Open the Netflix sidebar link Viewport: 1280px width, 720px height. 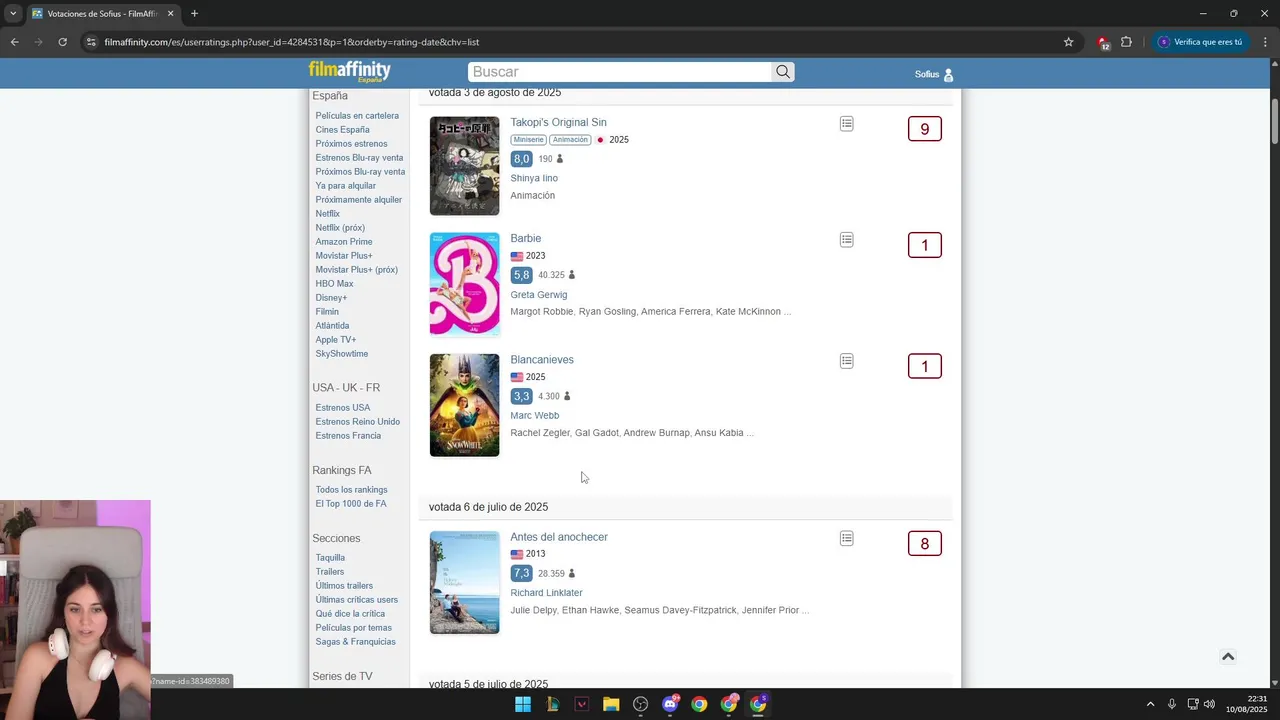click(327, 214)
